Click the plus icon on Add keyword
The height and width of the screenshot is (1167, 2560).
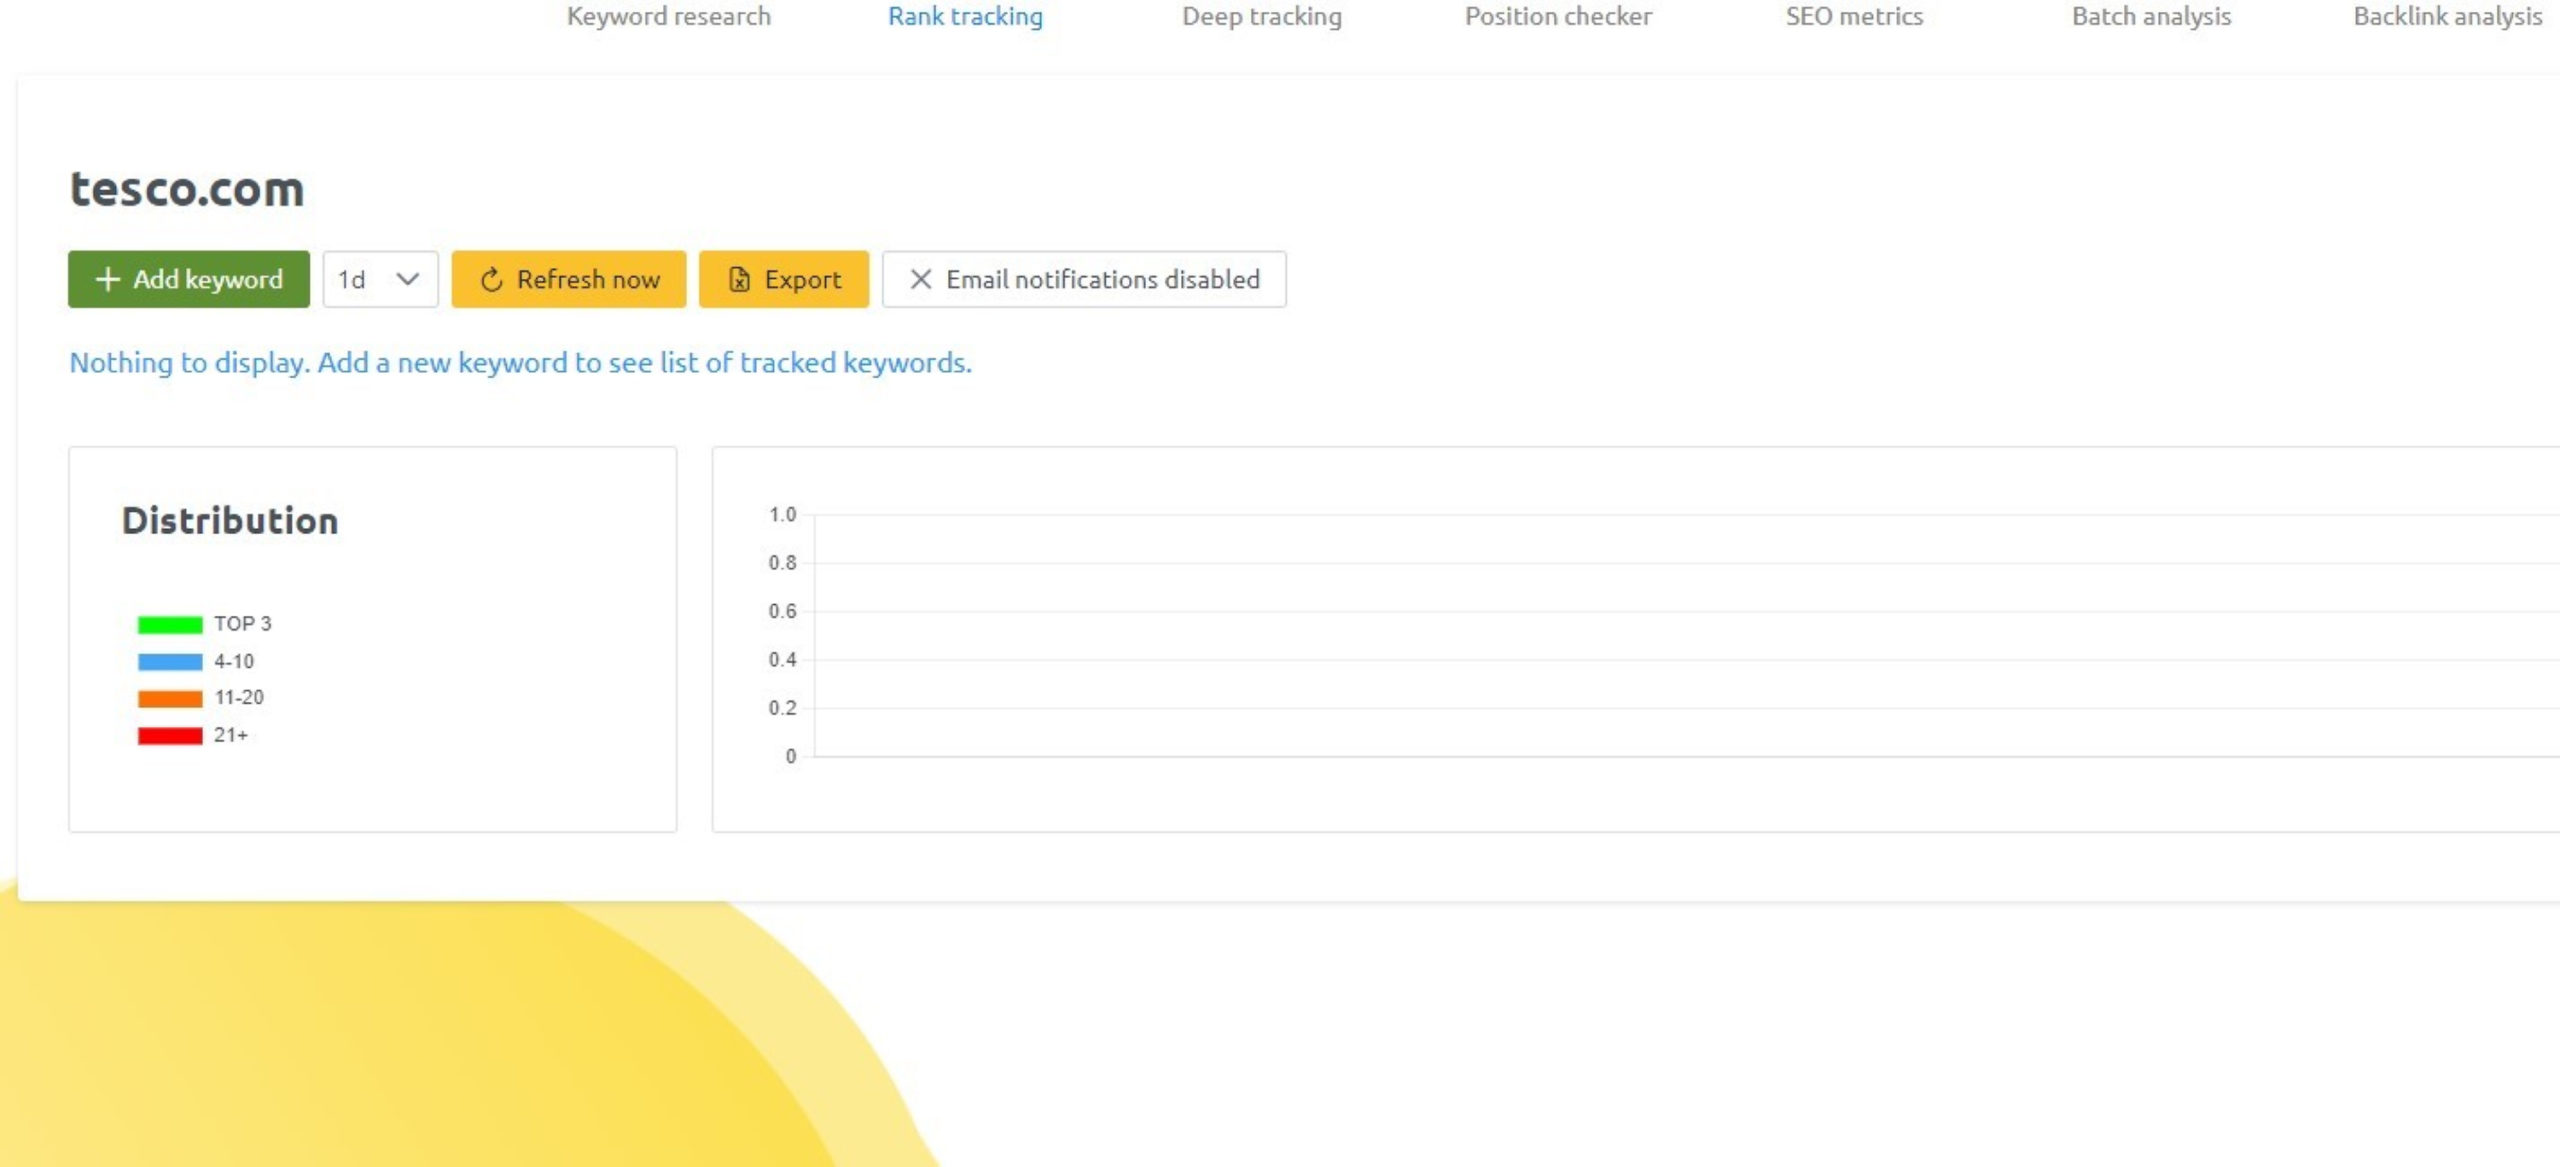coord(107,279)
